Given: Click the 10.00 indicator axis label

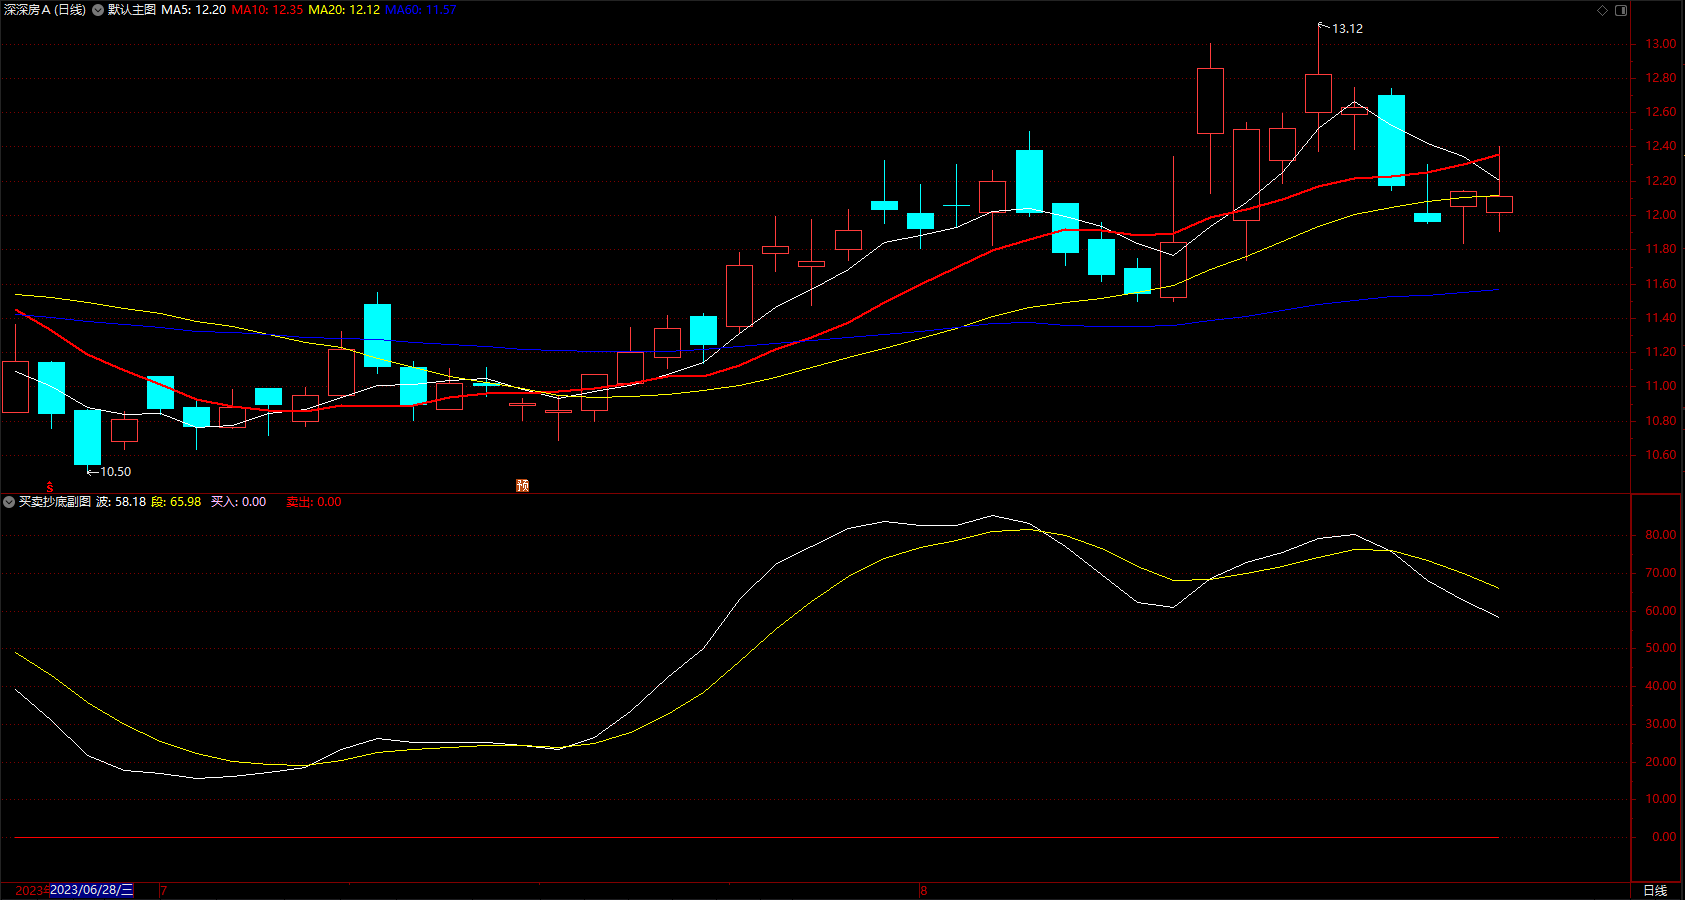Looking at the screenshot, I should [x=1661, y=799].
